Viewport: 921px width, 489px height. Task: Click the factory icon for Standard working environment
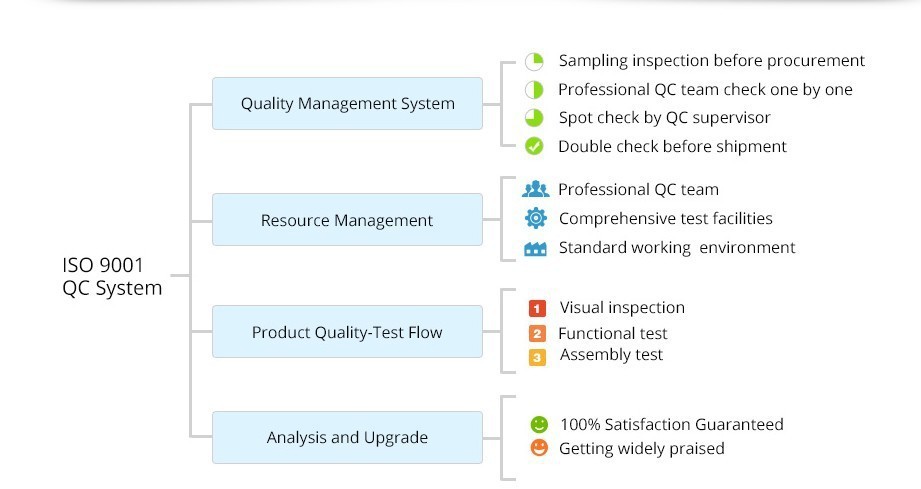pos(536,248)
